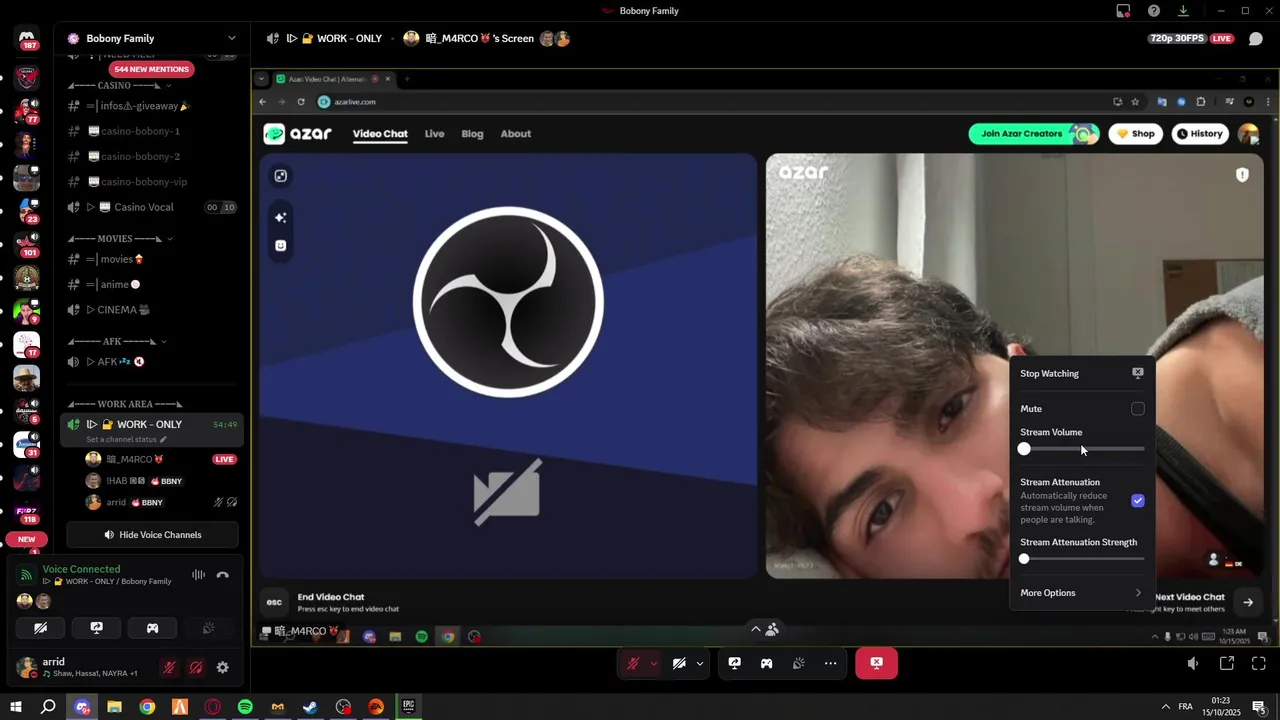This screenshot has height=720, width=1280.
Task: Open Steam from Windows taskbar
Action: tap(310, 707)
